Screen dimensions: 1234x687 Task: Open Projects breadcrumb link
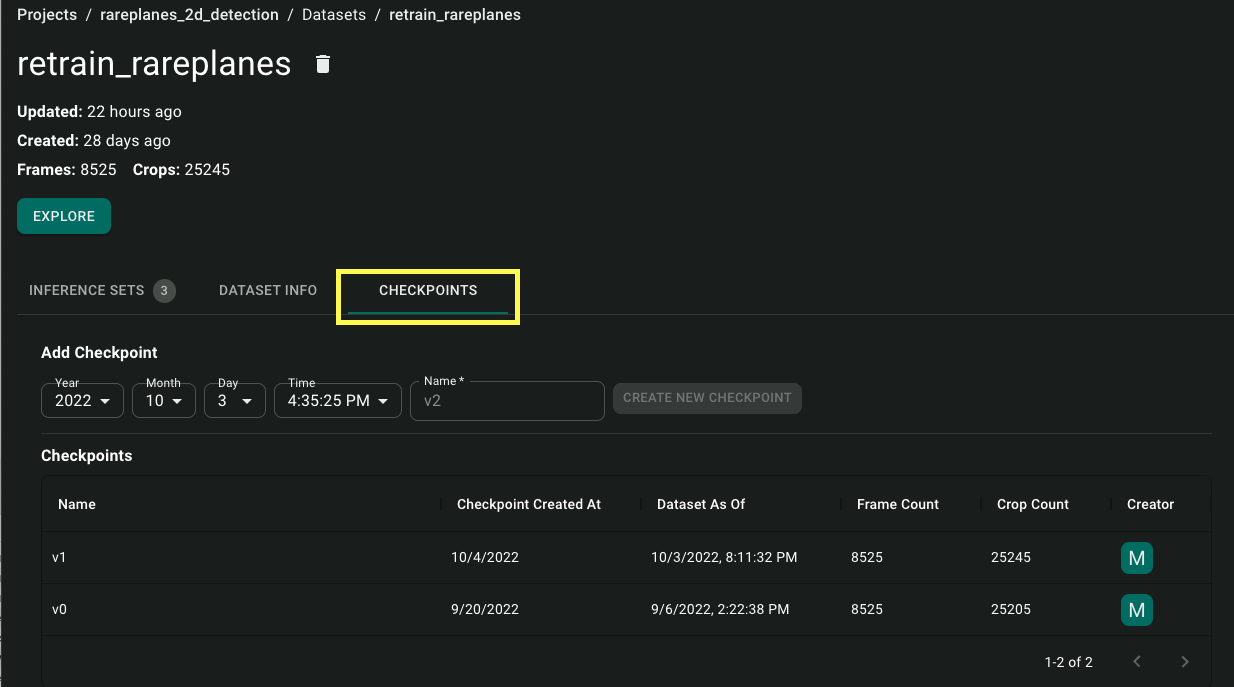47,15
